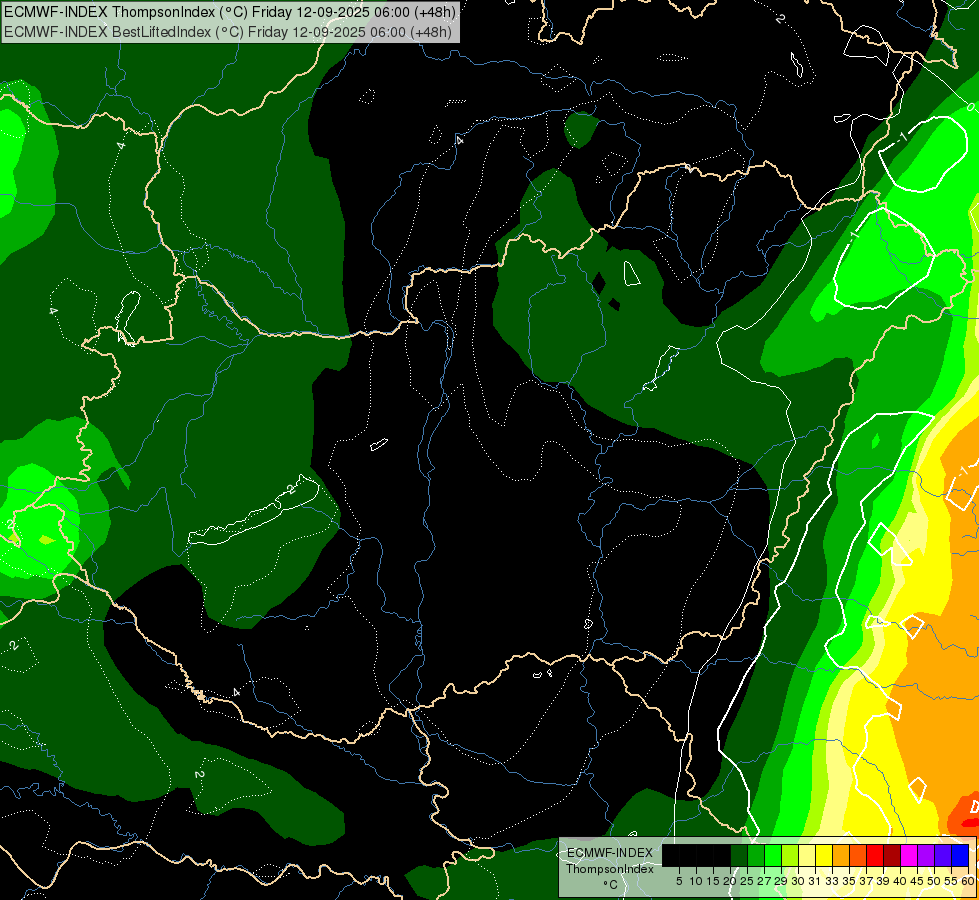Click the legend scale value 55
The height and width of the screenshot is (900, 979).
coord(951,881)
